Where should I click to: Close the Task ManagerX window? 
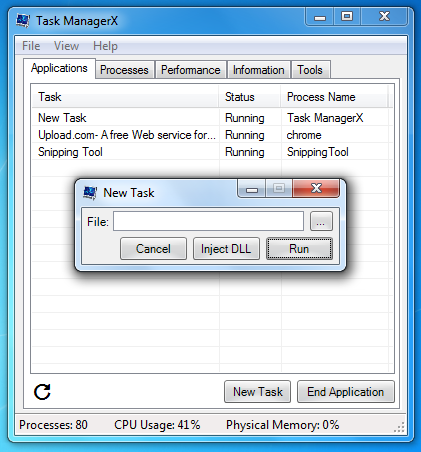(x=384, y=16)
